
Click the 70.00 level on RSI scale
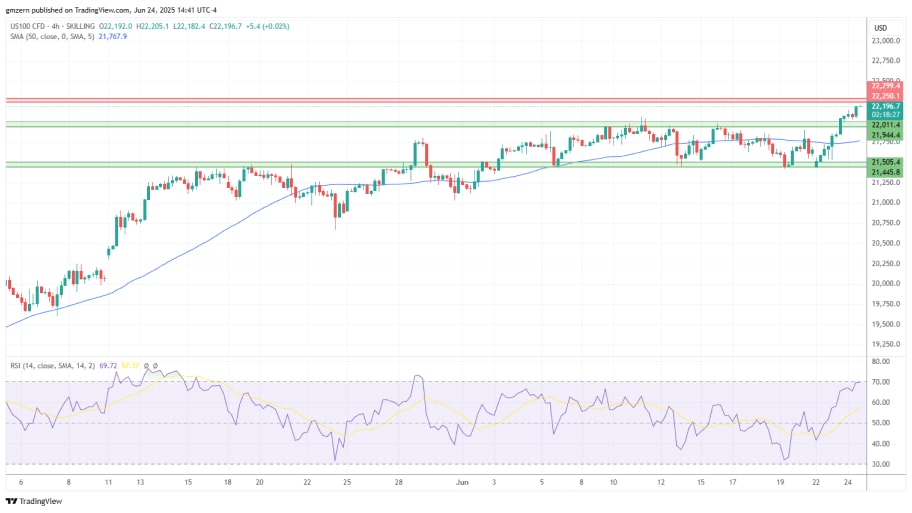[880, 382]
